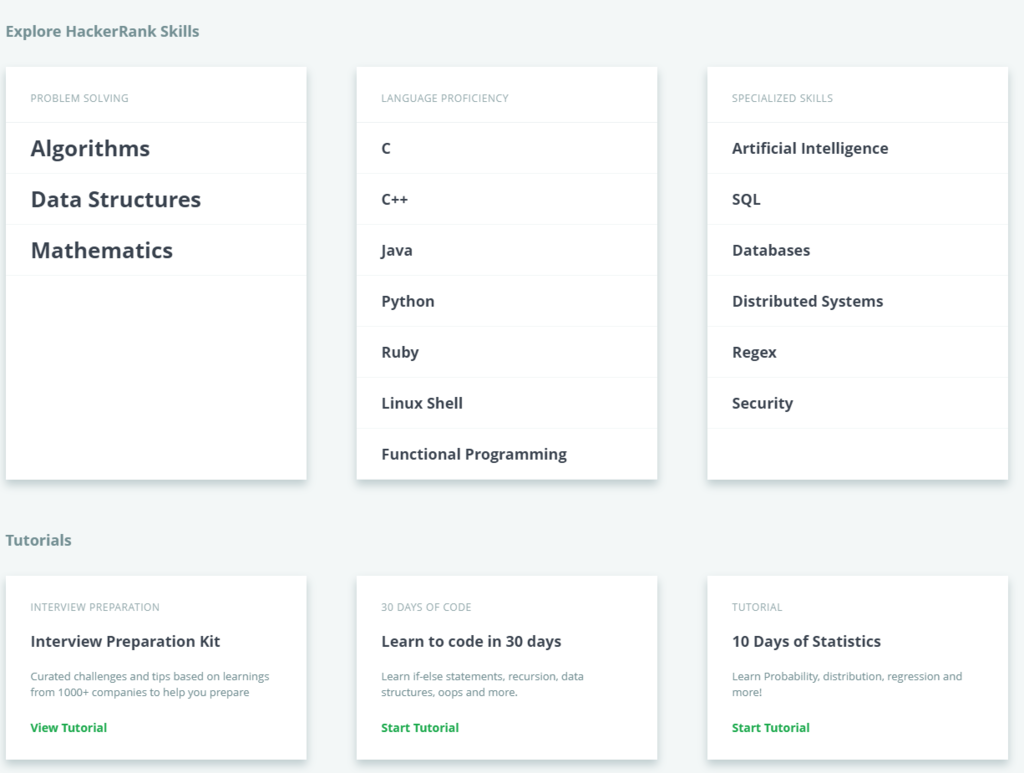
Task: Open the Databases skill
Action: click(x=771, y=250)
